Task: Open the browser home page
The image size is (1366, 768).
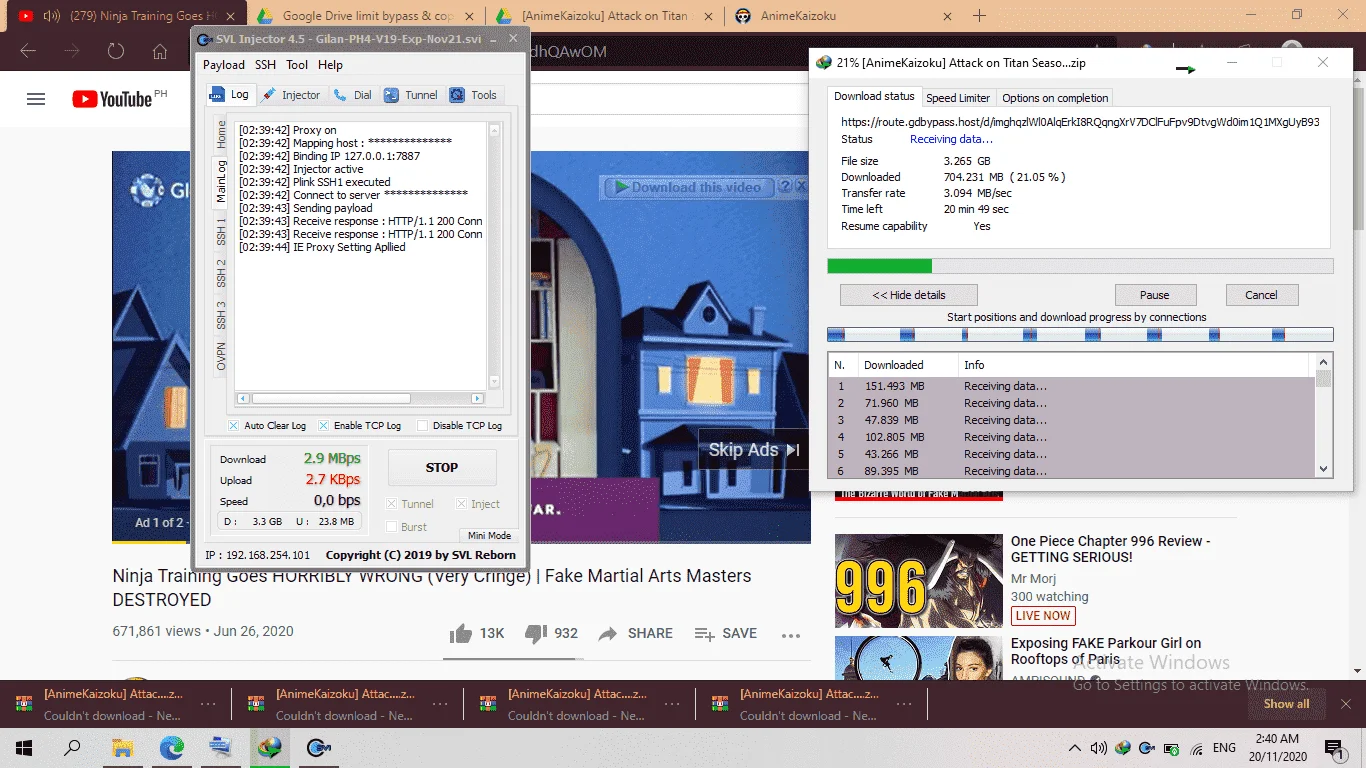Action: pyautogui.click(x=160, y=51)
